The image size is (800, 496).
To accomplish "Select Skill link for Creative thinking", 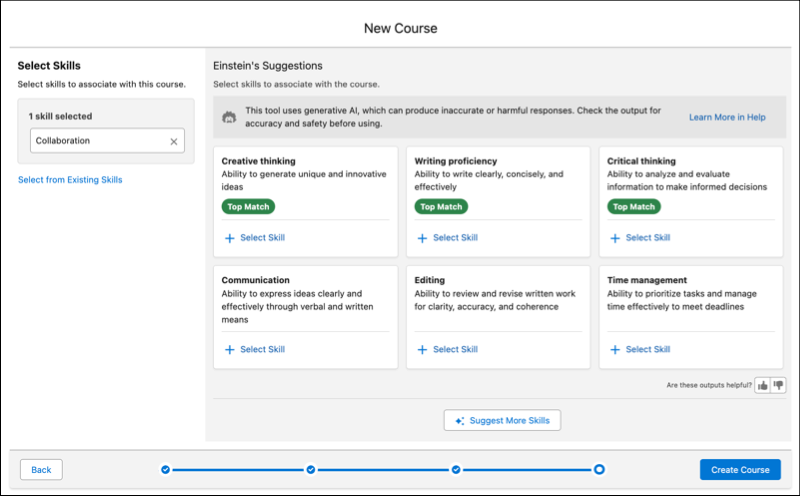I will pos(262,237).
